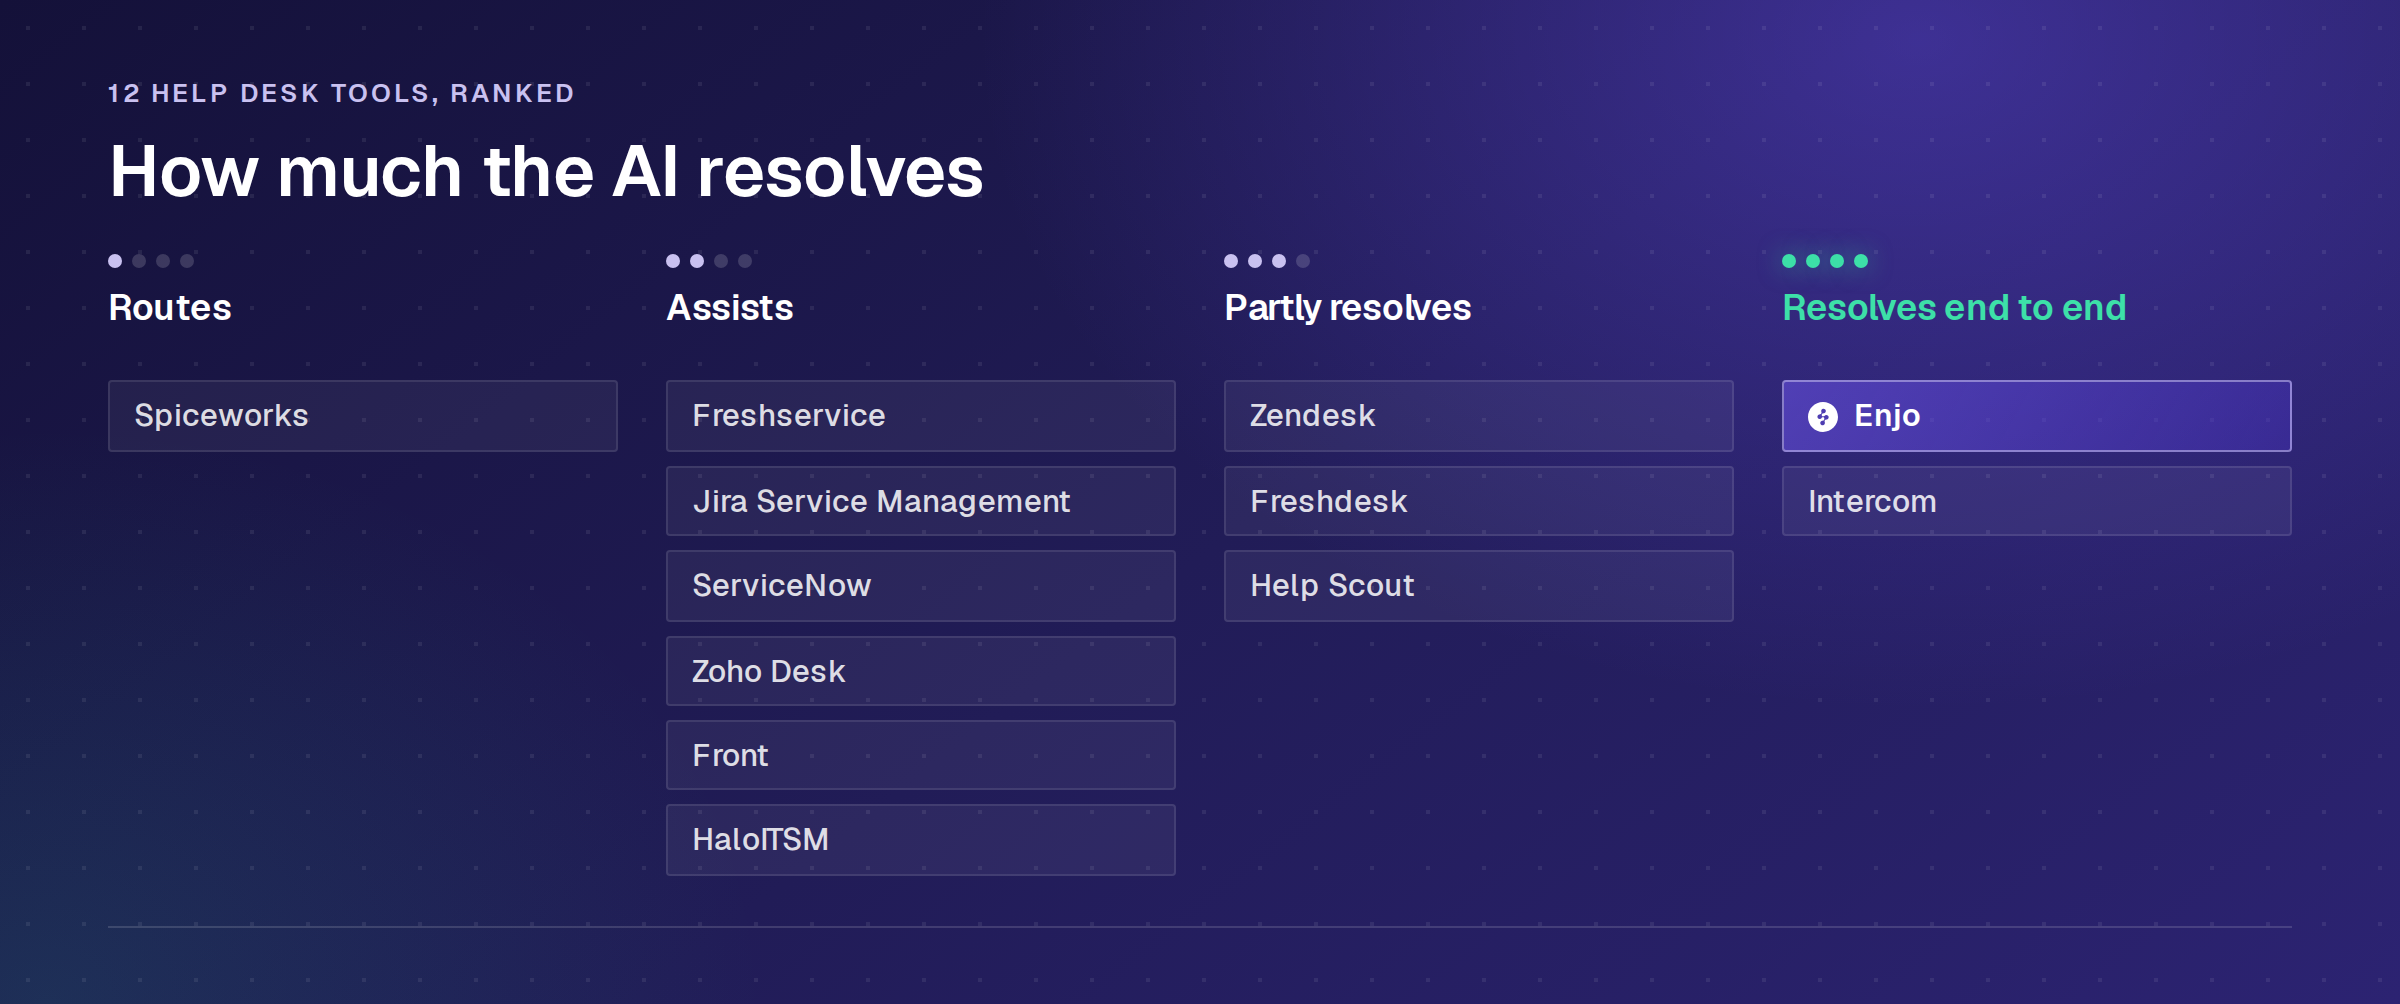Click the Enjo logo icon
Screen dimensions: 2400x1004
1822,416
